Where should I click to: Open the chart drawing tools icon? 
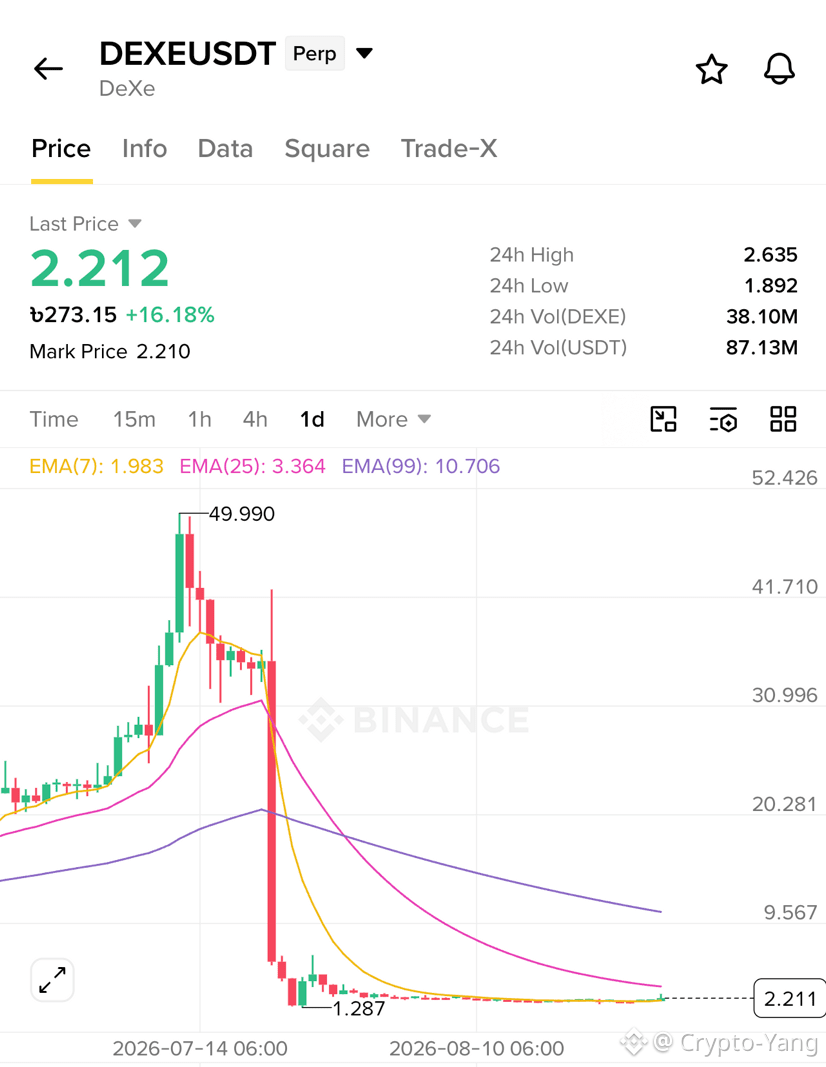[x=663, y=419]
